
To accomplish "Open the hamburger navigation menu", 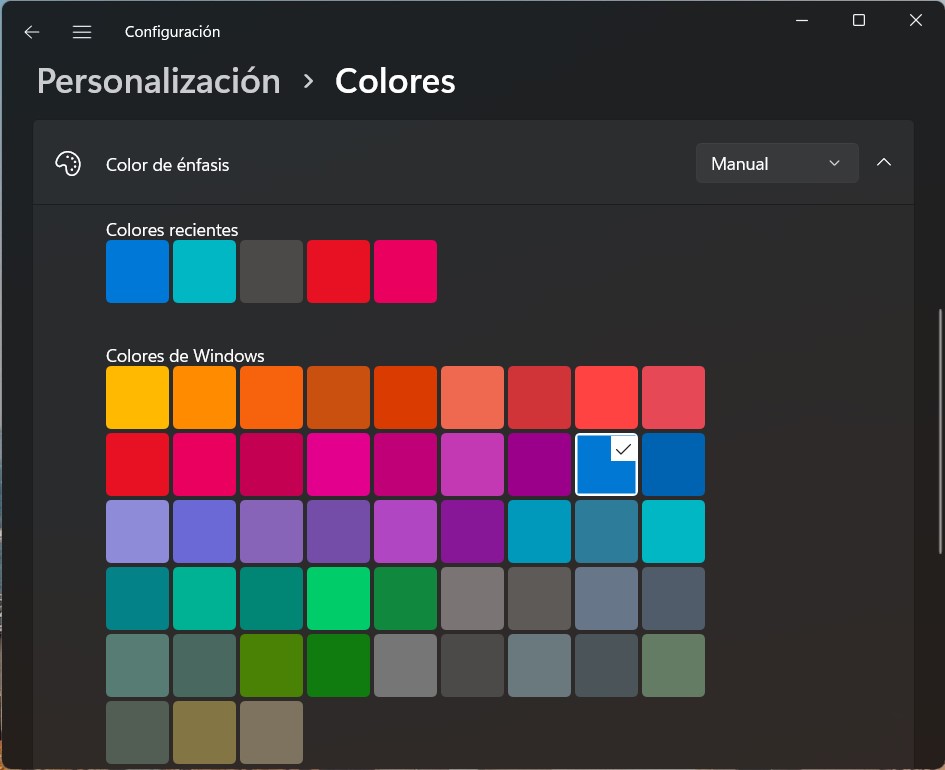I will (x=82, y=32).
